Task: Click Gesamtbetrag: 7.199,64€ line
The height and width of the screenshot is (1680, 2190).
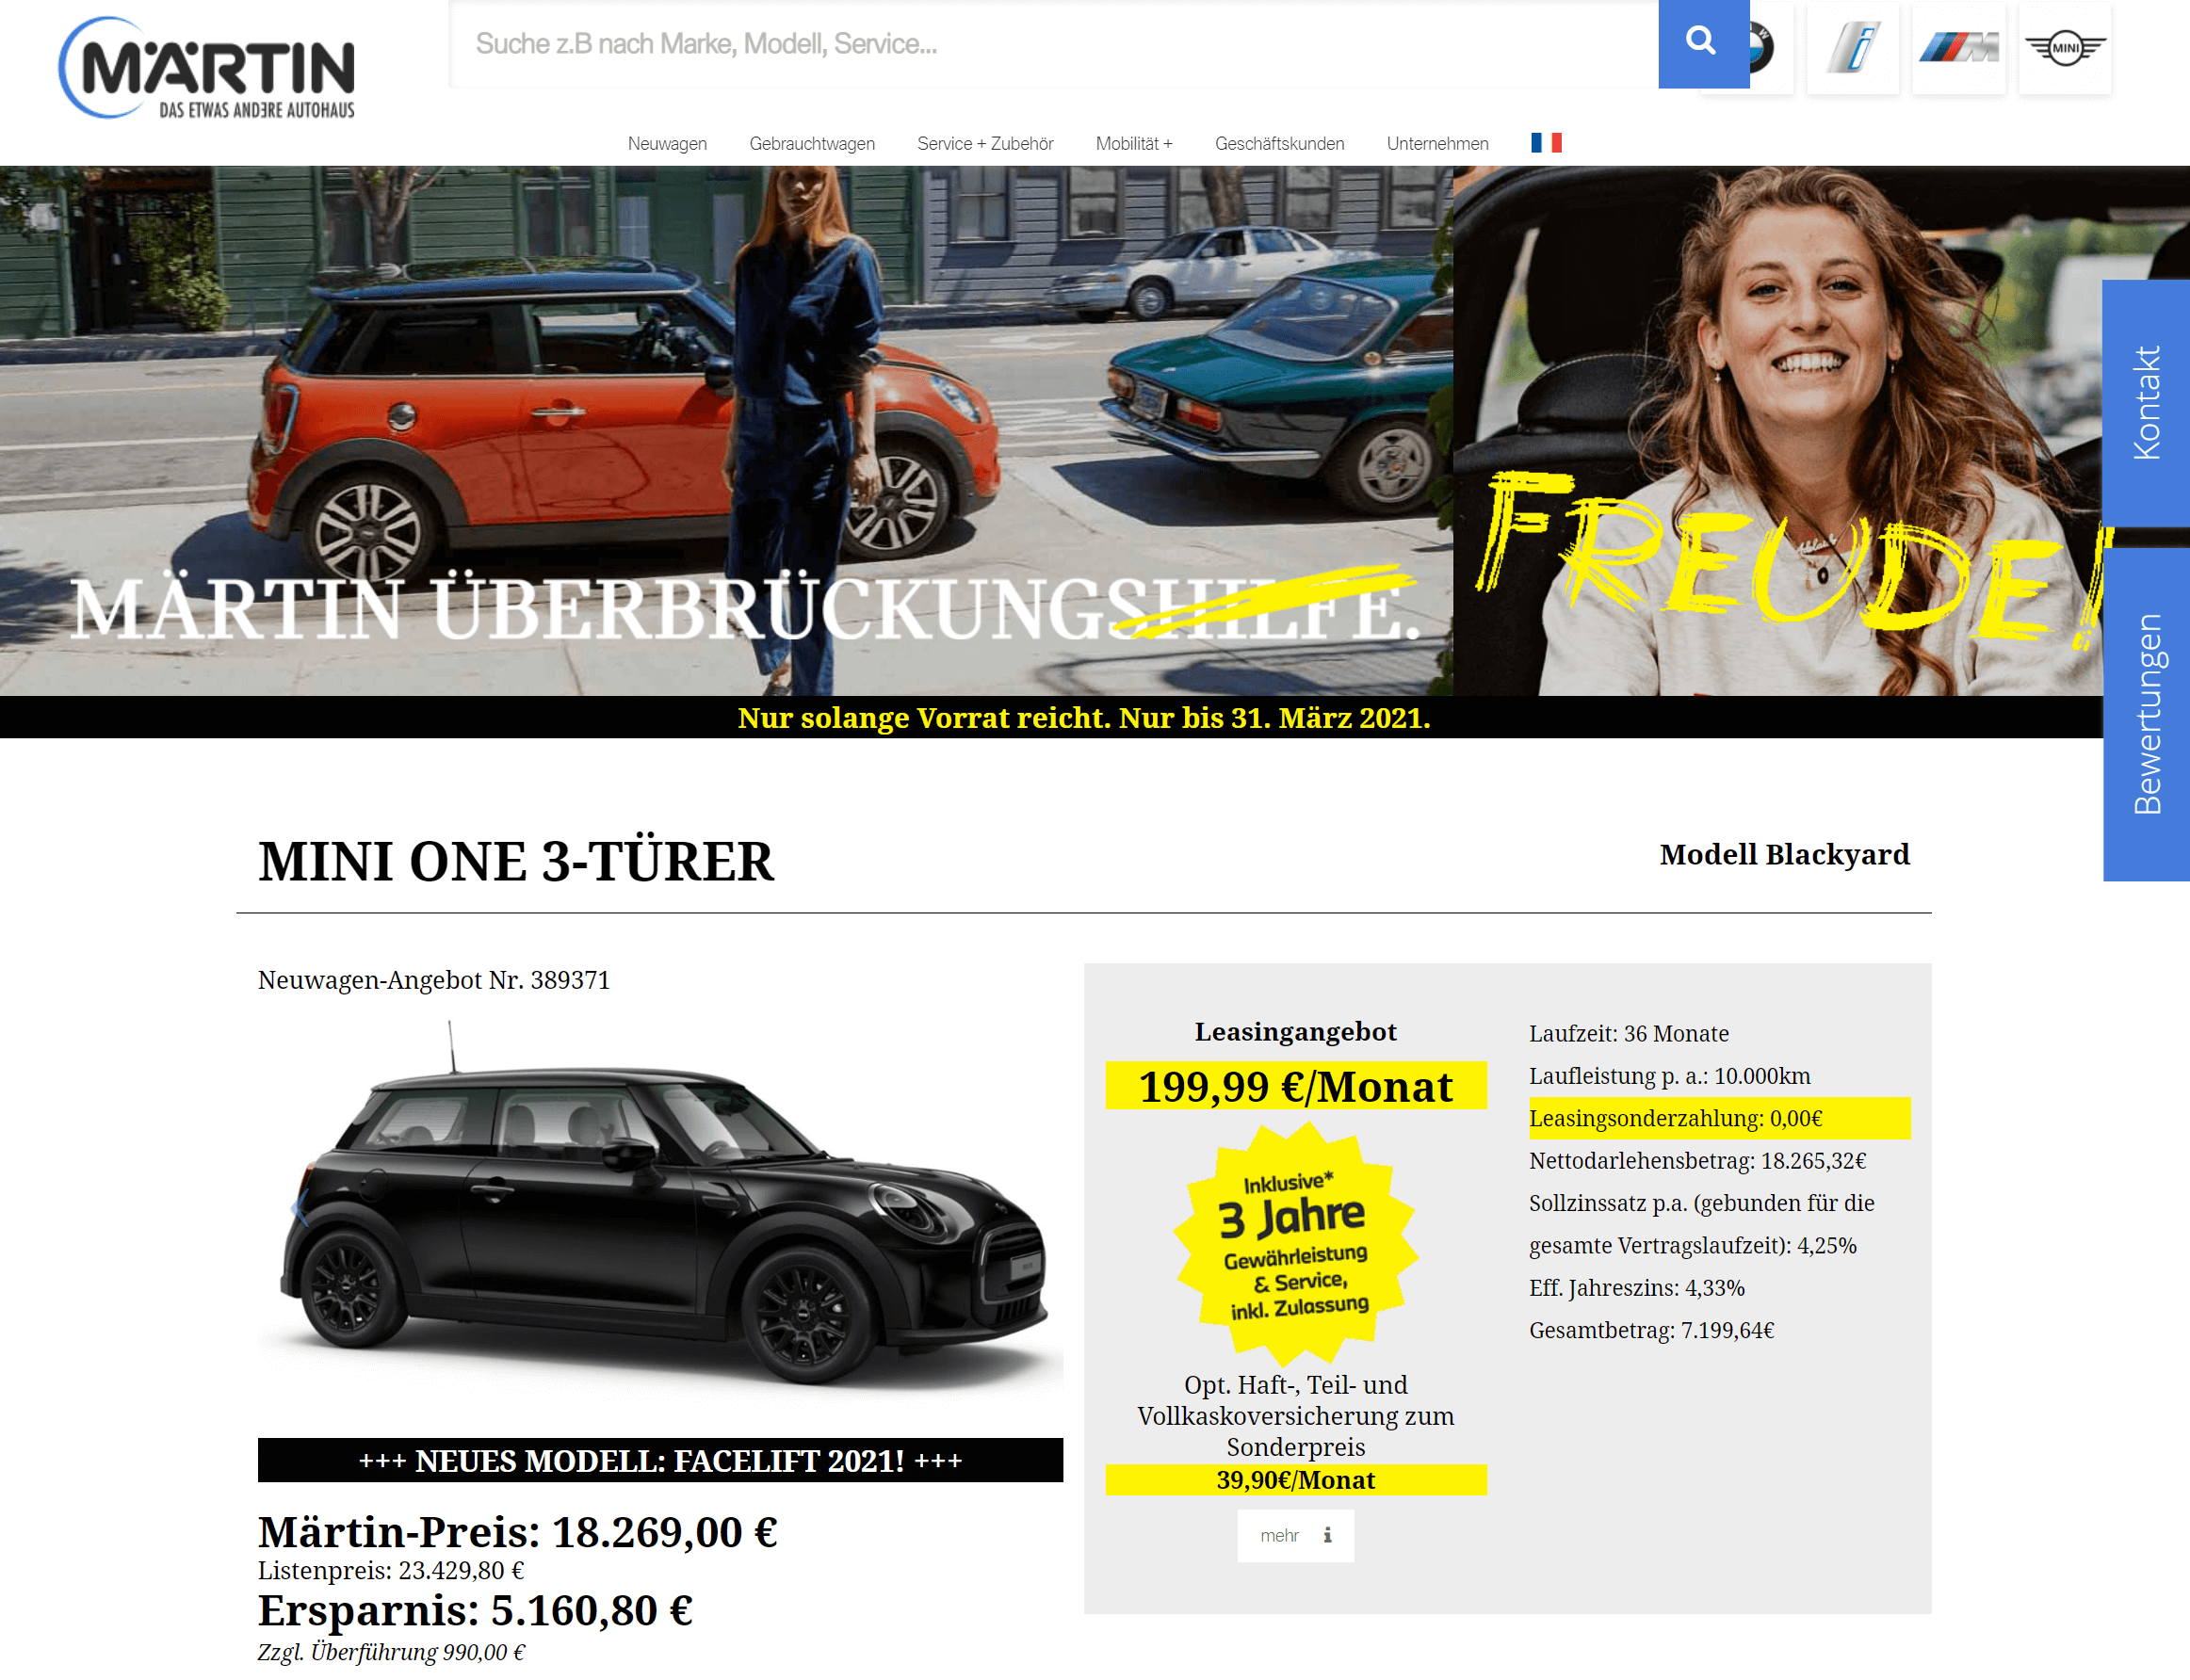Action: point(1652,1330)
